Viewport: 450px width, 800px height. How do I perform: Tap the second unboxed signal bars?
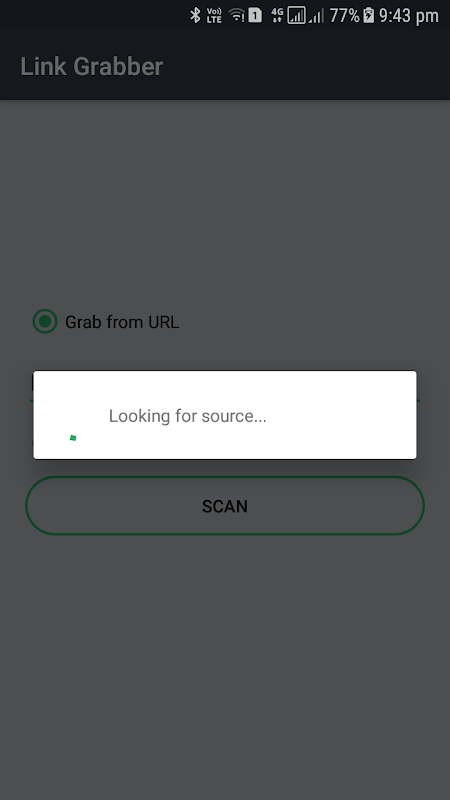click(316, 16)
